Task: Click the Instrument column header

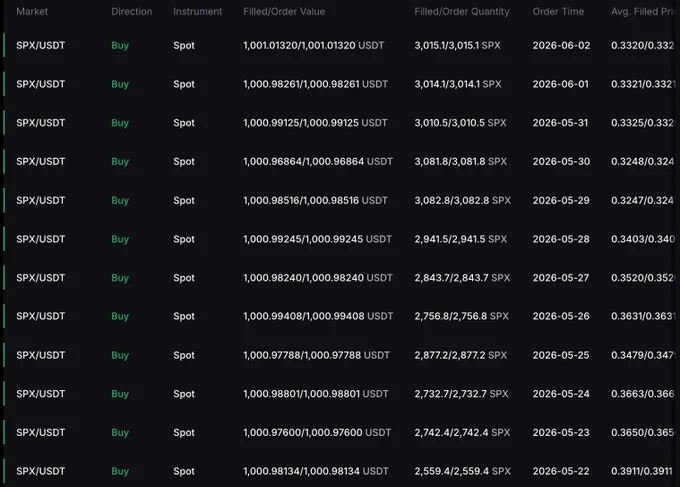Action: coord(197,12)
